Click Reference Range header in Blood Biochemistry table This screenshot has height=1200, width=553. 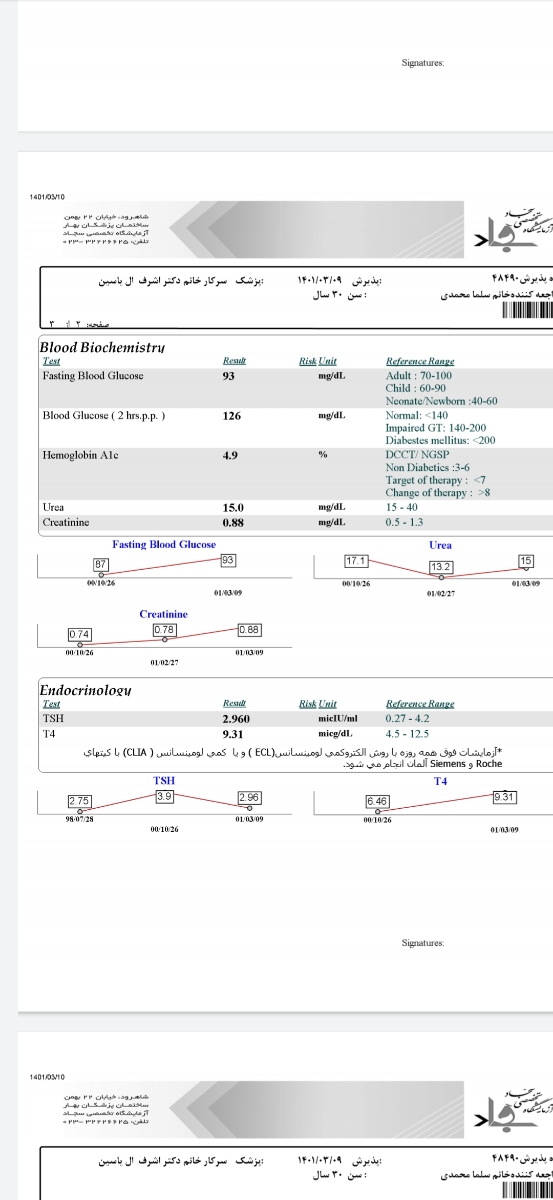[x=420, y=361]
